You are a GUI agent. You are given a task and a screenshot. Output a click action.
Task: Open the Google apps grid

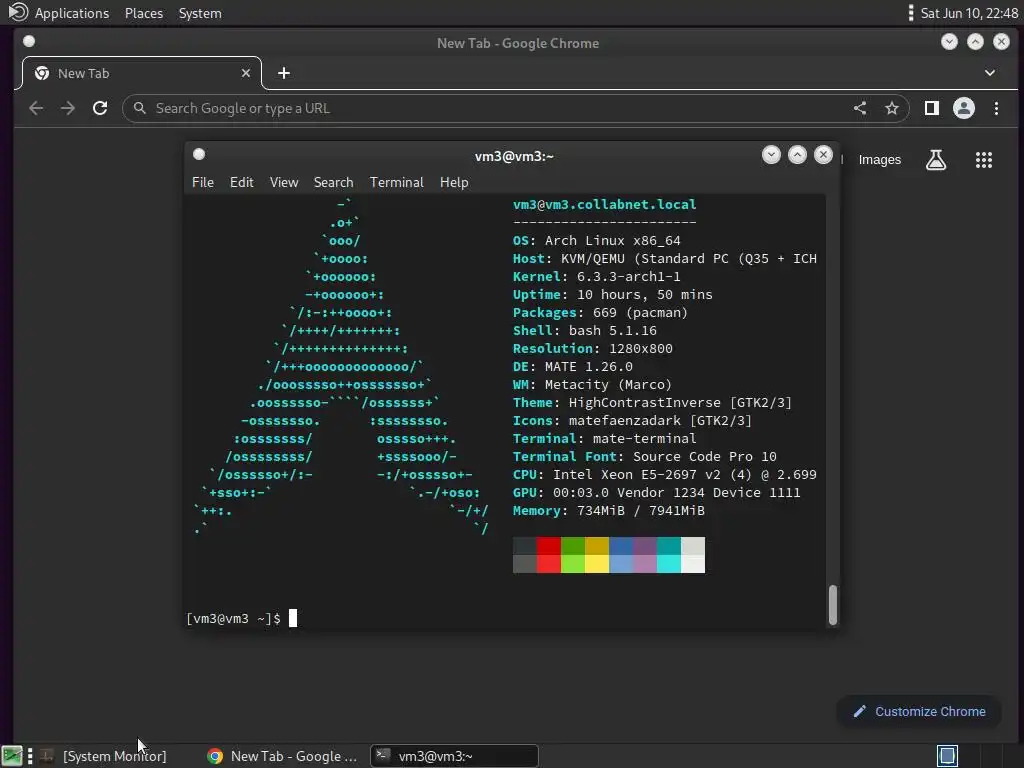(x=984, y=160)
